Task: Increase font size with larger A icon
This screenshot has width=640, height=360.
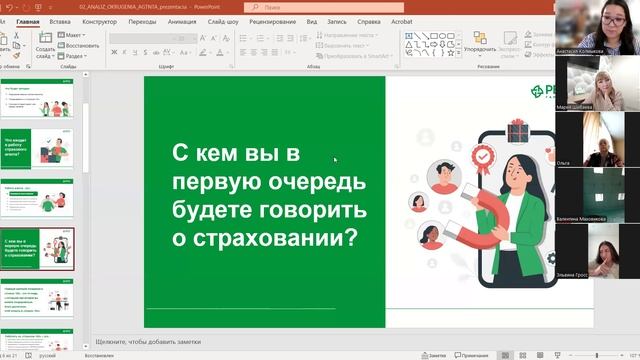Action: coord(203,38)
